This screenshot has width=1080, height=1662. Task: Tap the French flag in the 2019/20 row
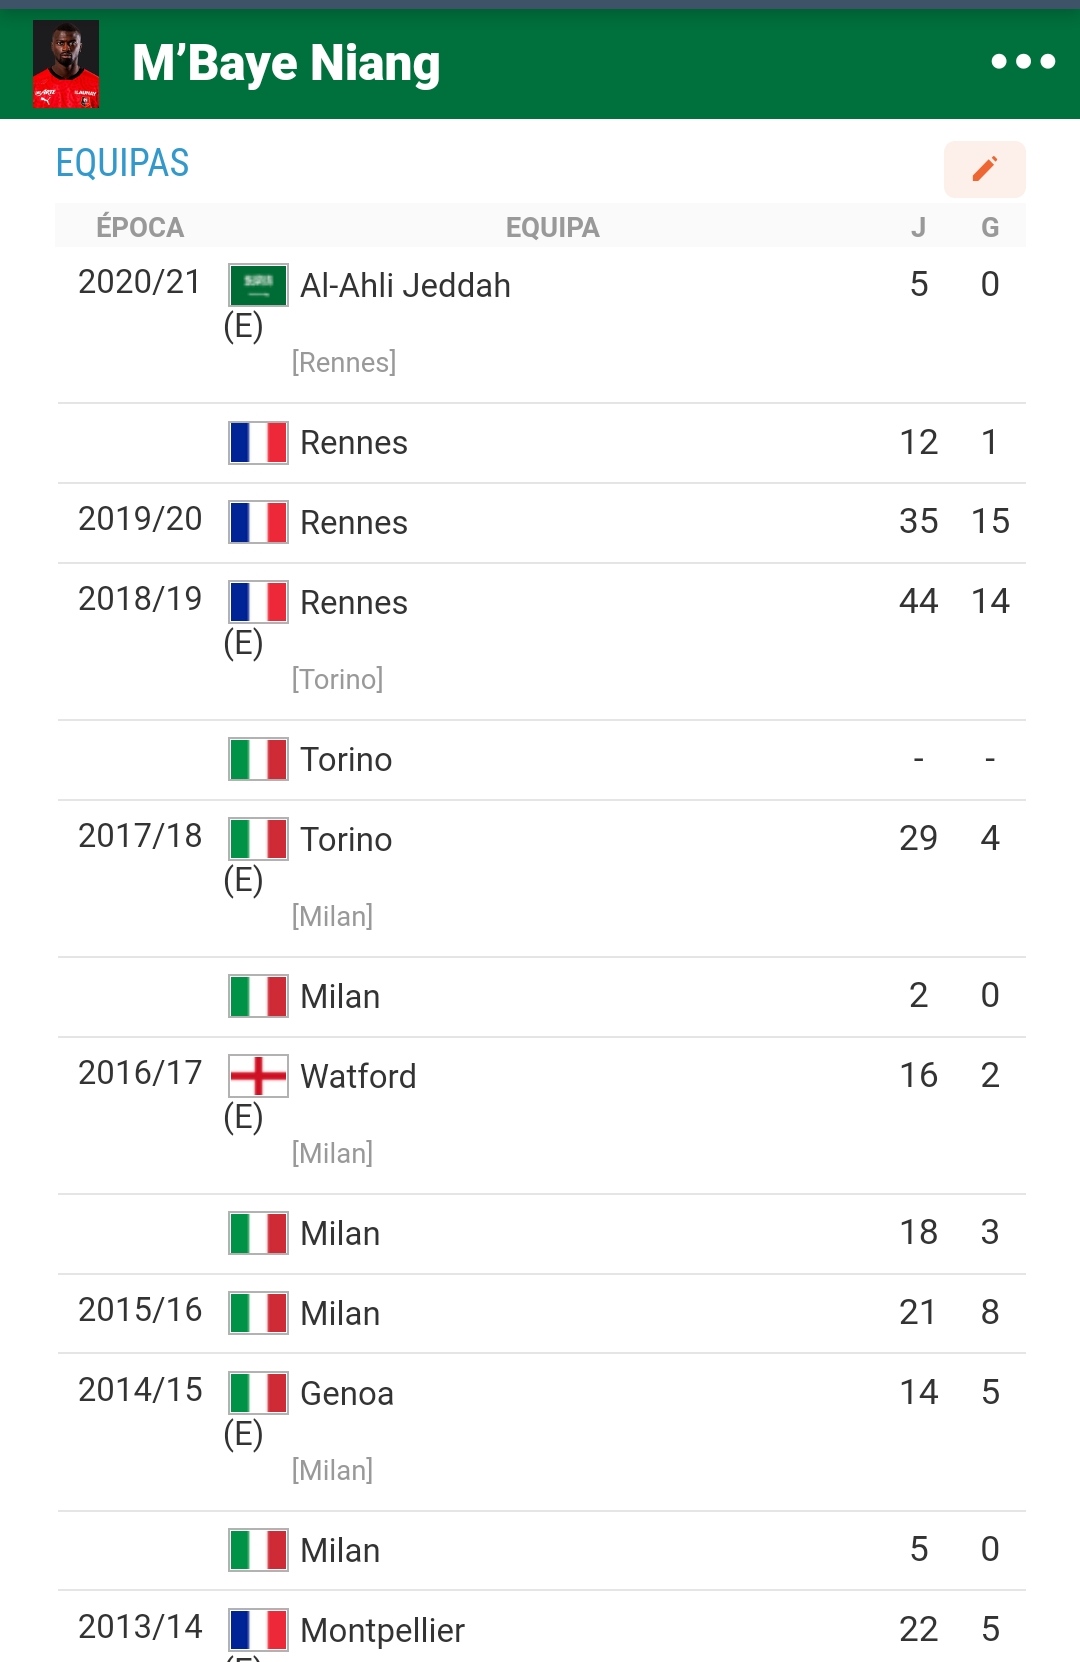(x=258, y=522)
